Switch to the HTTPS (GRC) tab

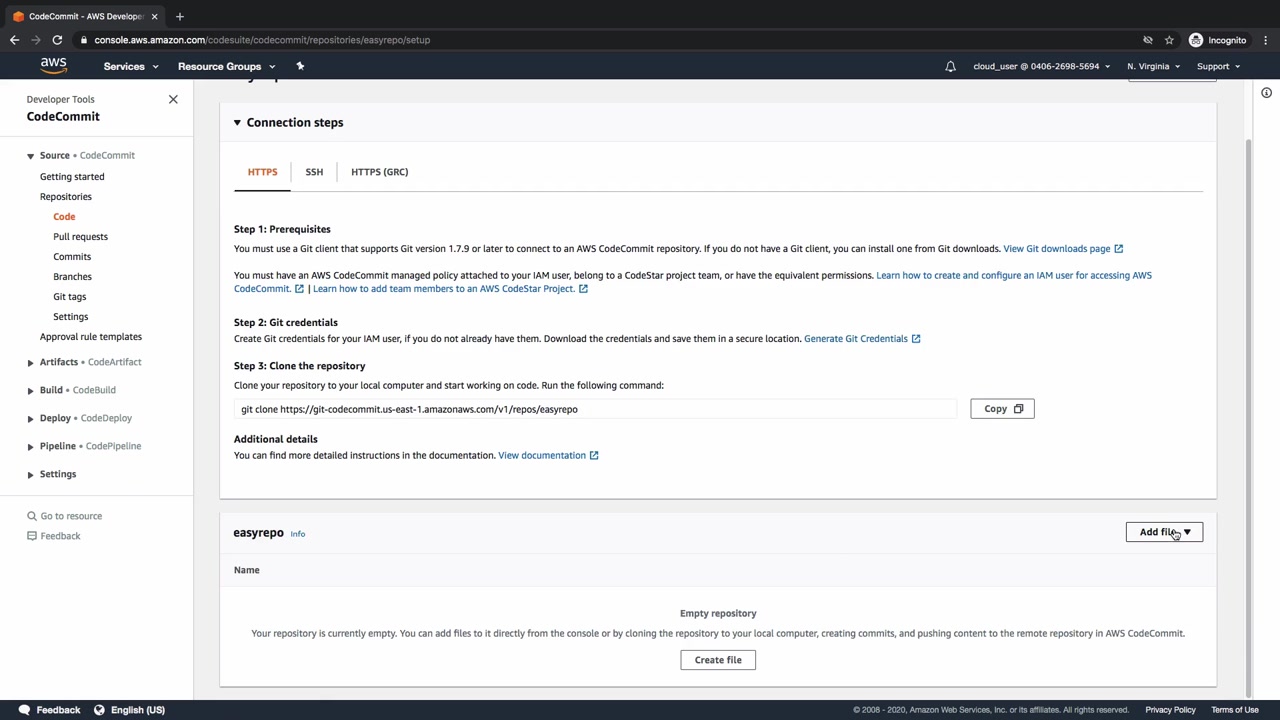tap(379, 172)
